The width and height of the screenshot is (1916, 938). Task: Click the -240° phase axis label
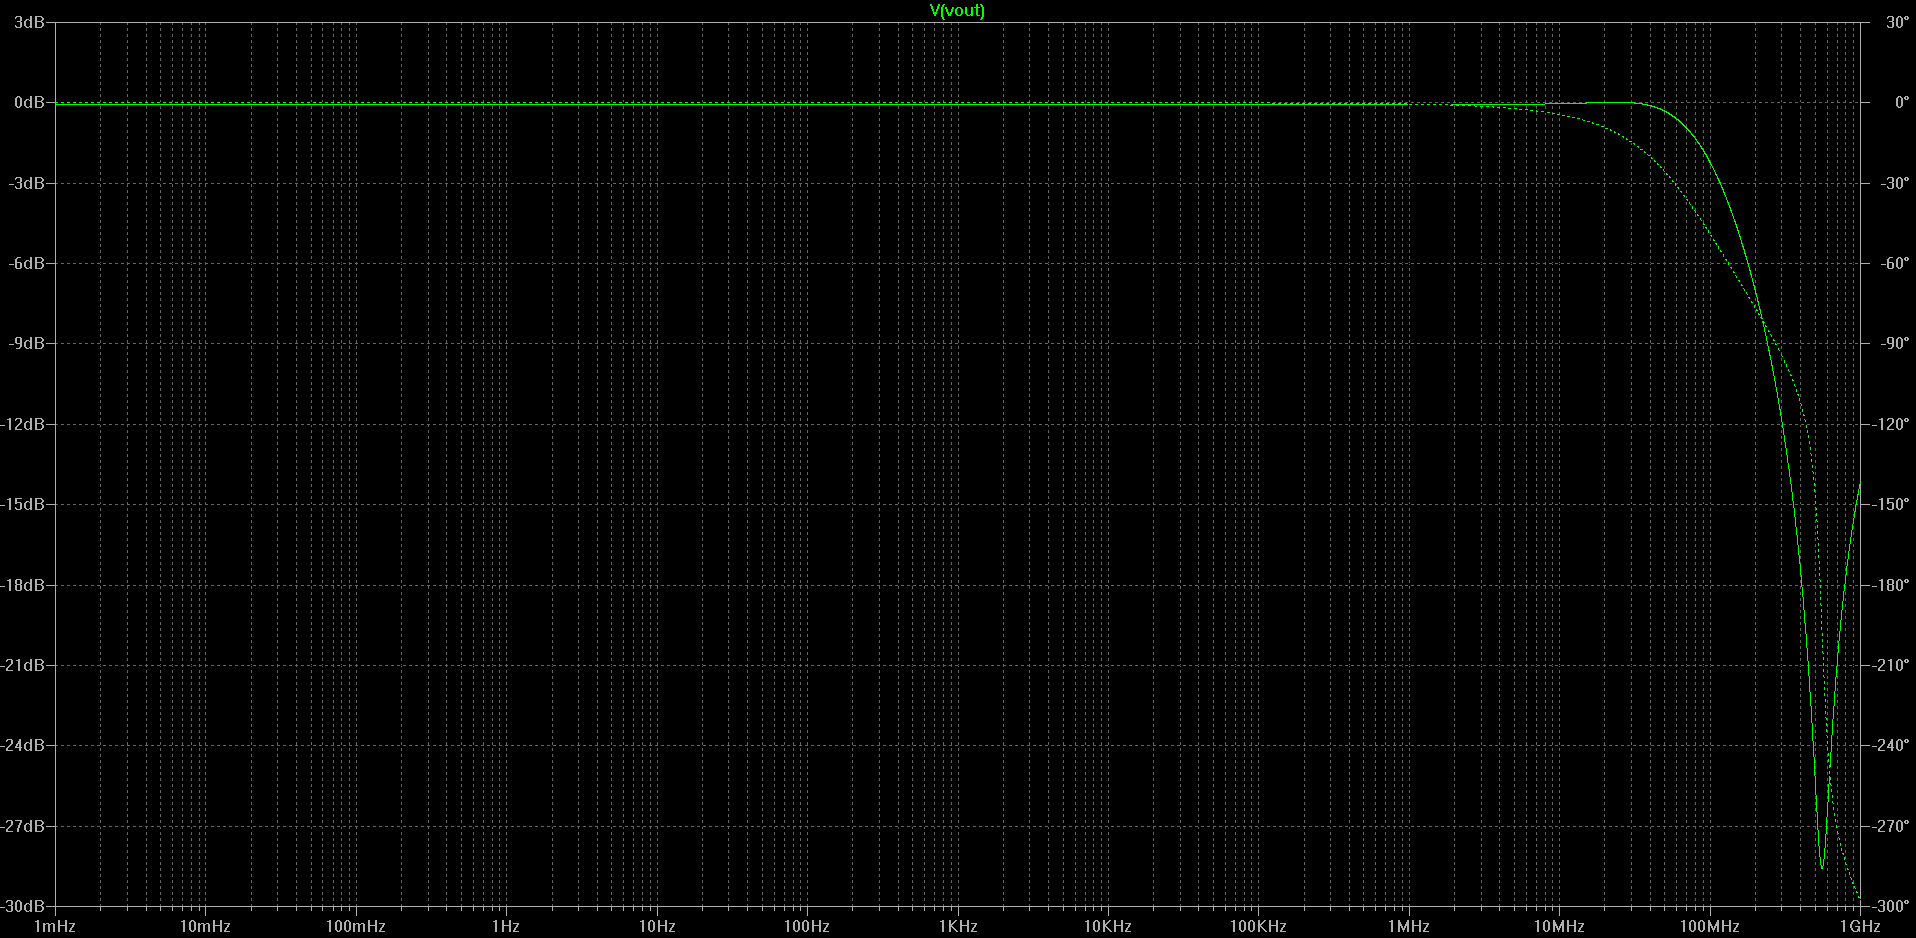click(x=1890, y=745)
